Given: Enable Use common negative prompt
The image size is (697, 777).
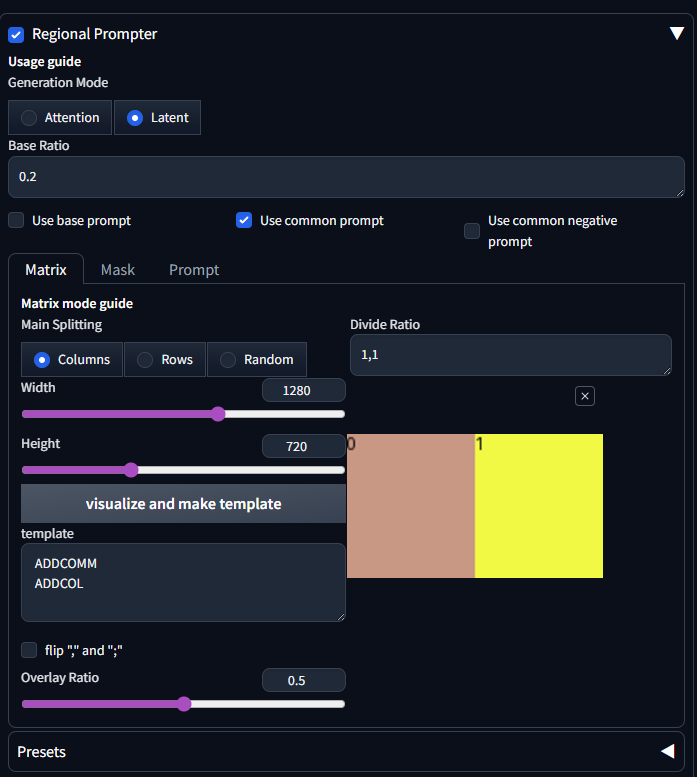Looking at the screenshot, I should 472,231.
